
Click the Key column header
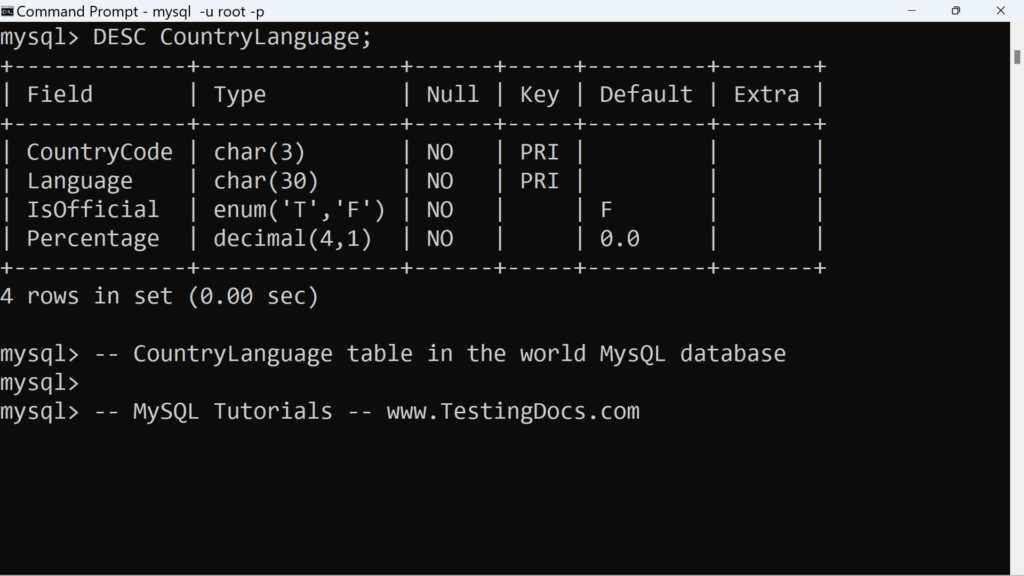click(539, 93)
